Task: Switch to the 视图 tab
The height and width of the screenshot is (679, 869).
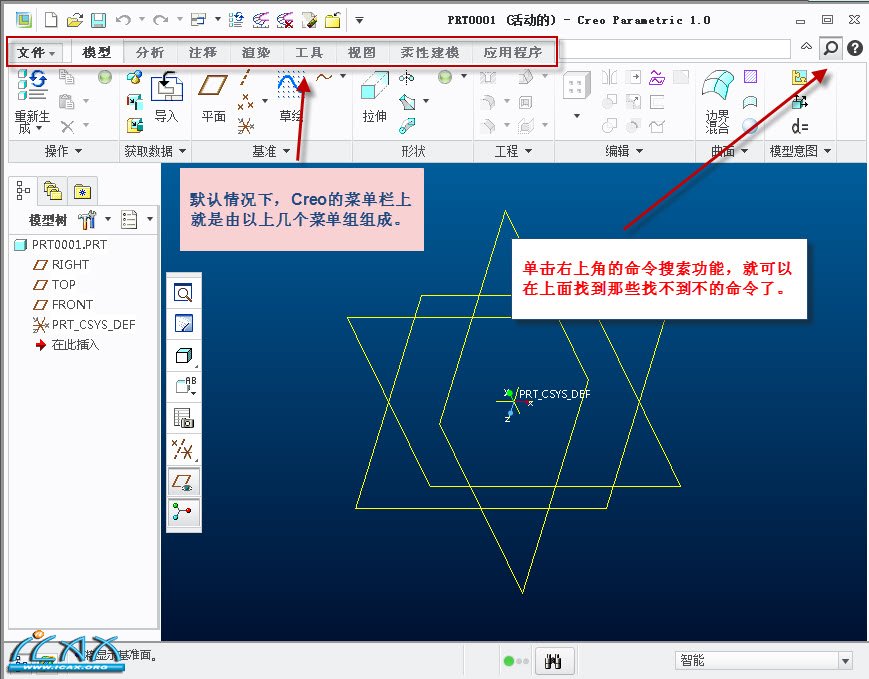Action: (x=361, y=52)
